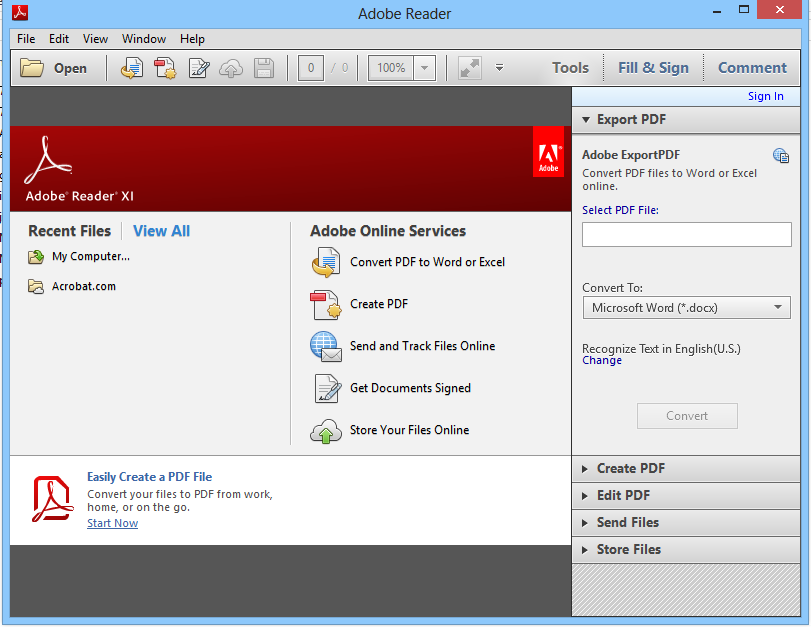Click the 100% zoom value field
The height and width of the screenshot is (627, 811).
coord(391,68)
